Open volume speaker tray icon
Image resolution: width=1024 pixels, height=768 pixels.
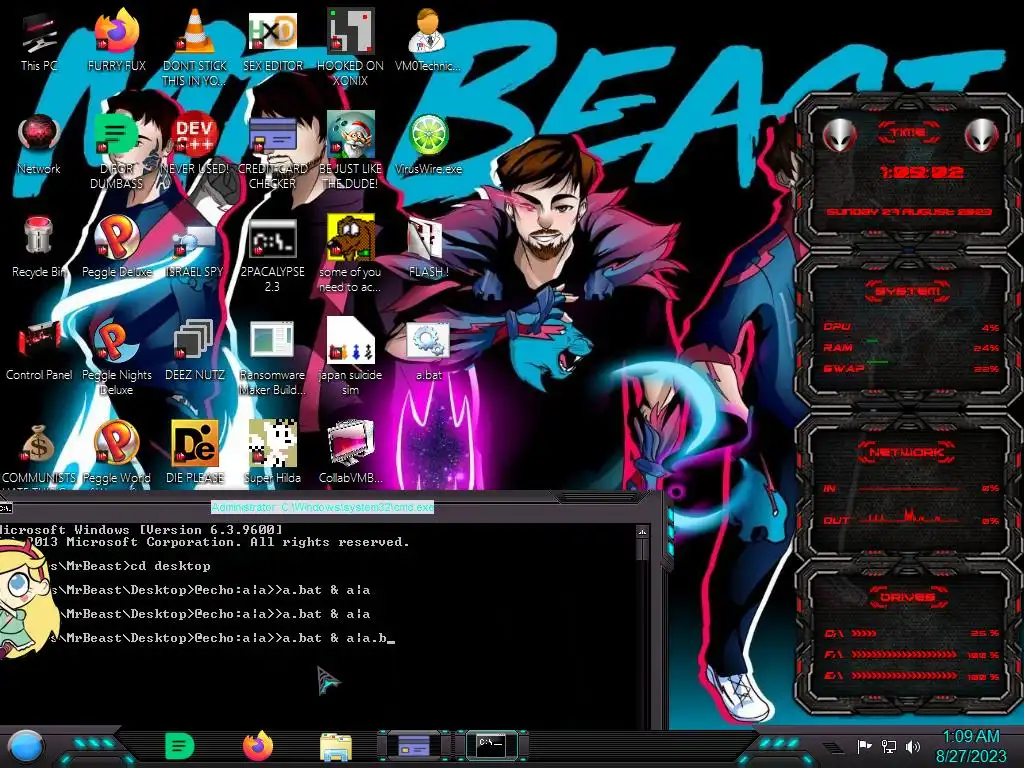[x=913, y=746]
